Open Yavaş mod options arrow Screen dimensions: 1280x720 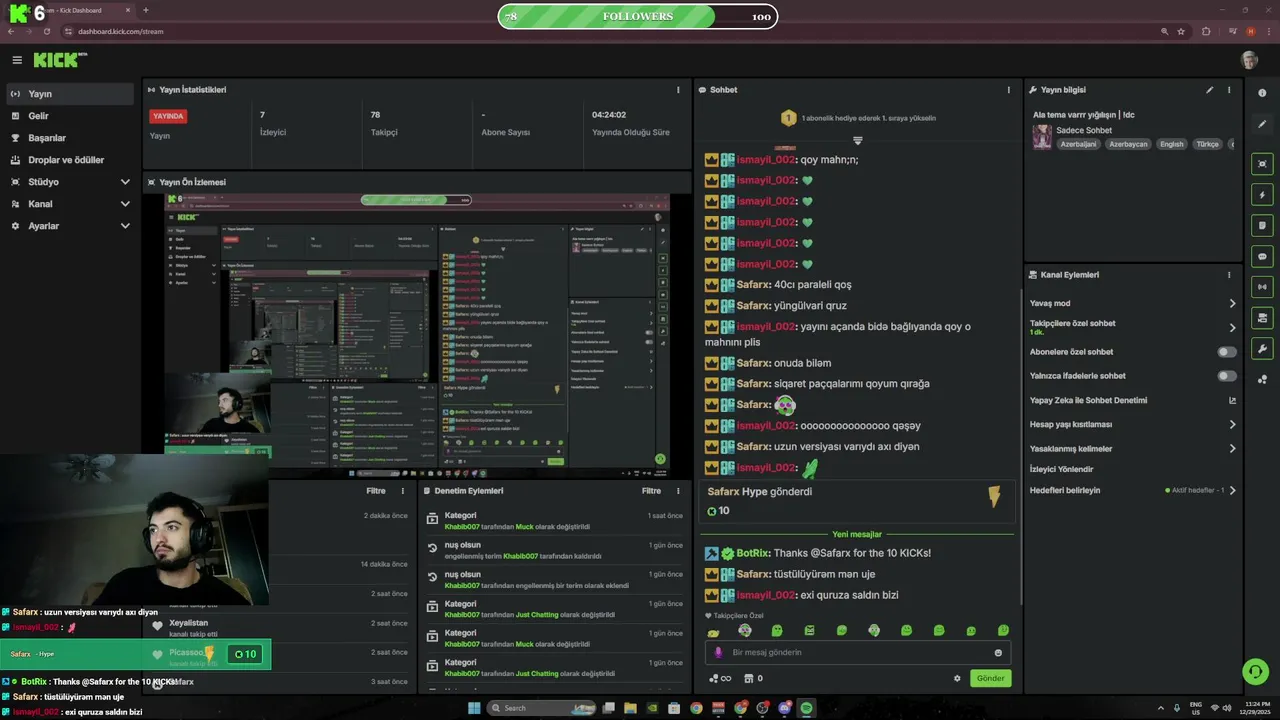pos(1232,303)
